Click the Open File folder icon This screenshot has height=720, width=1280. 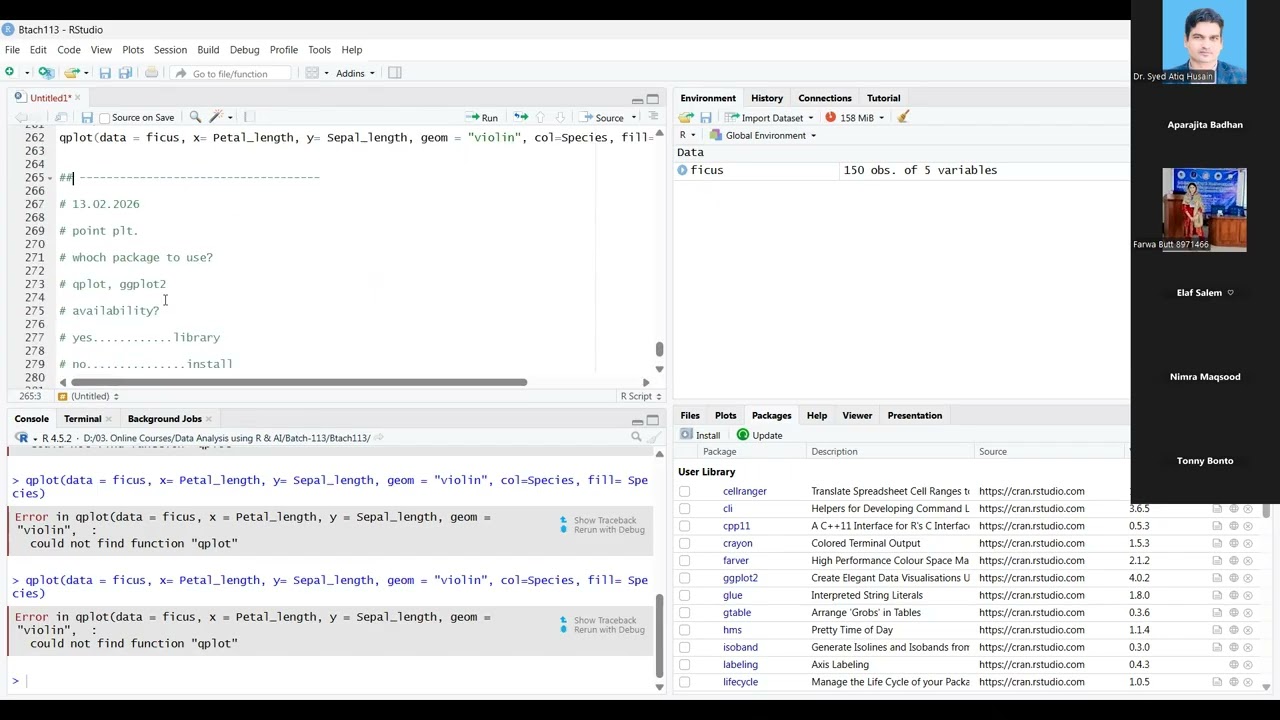point(70,73)
